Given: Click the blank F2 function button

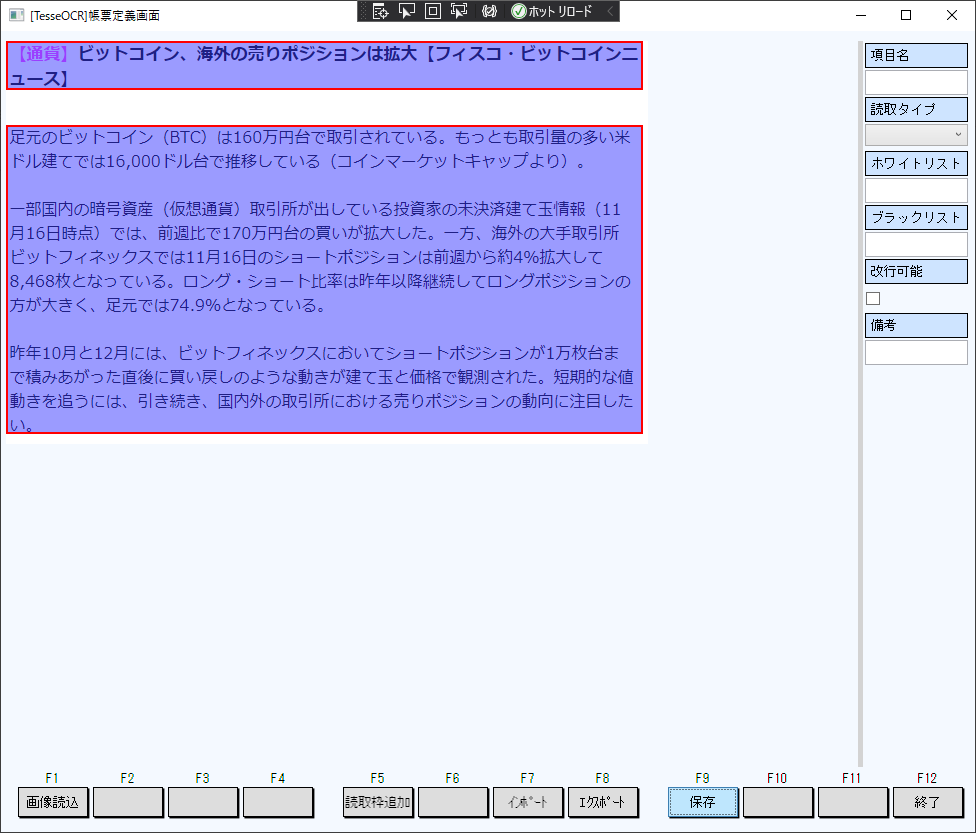Looking at the screenshot, I should pos(128,802).
